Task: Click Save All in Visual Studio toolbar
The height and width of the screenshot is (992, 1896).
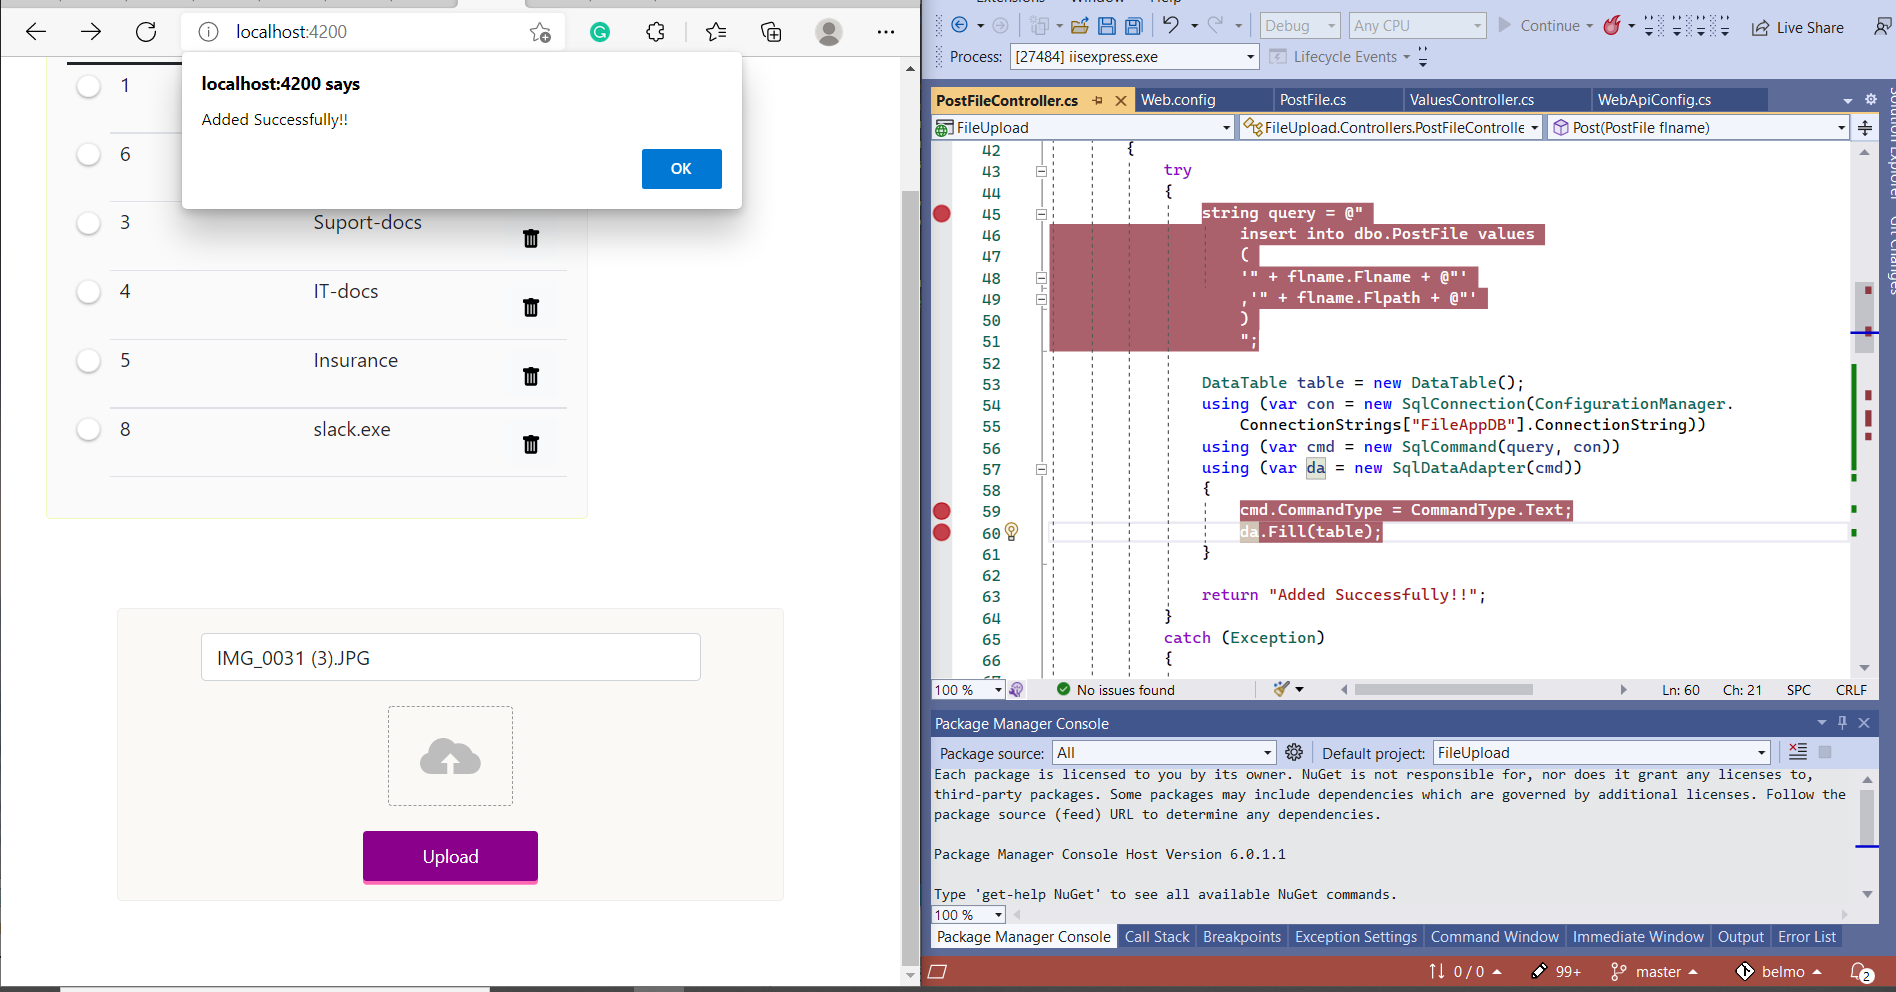Action: click(1133, 26)
